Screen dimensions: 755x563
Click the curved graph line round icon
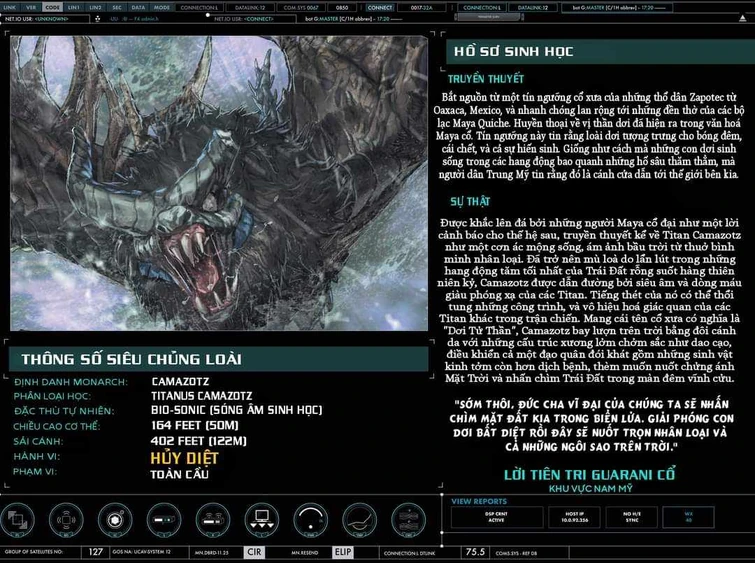(359, 520)
